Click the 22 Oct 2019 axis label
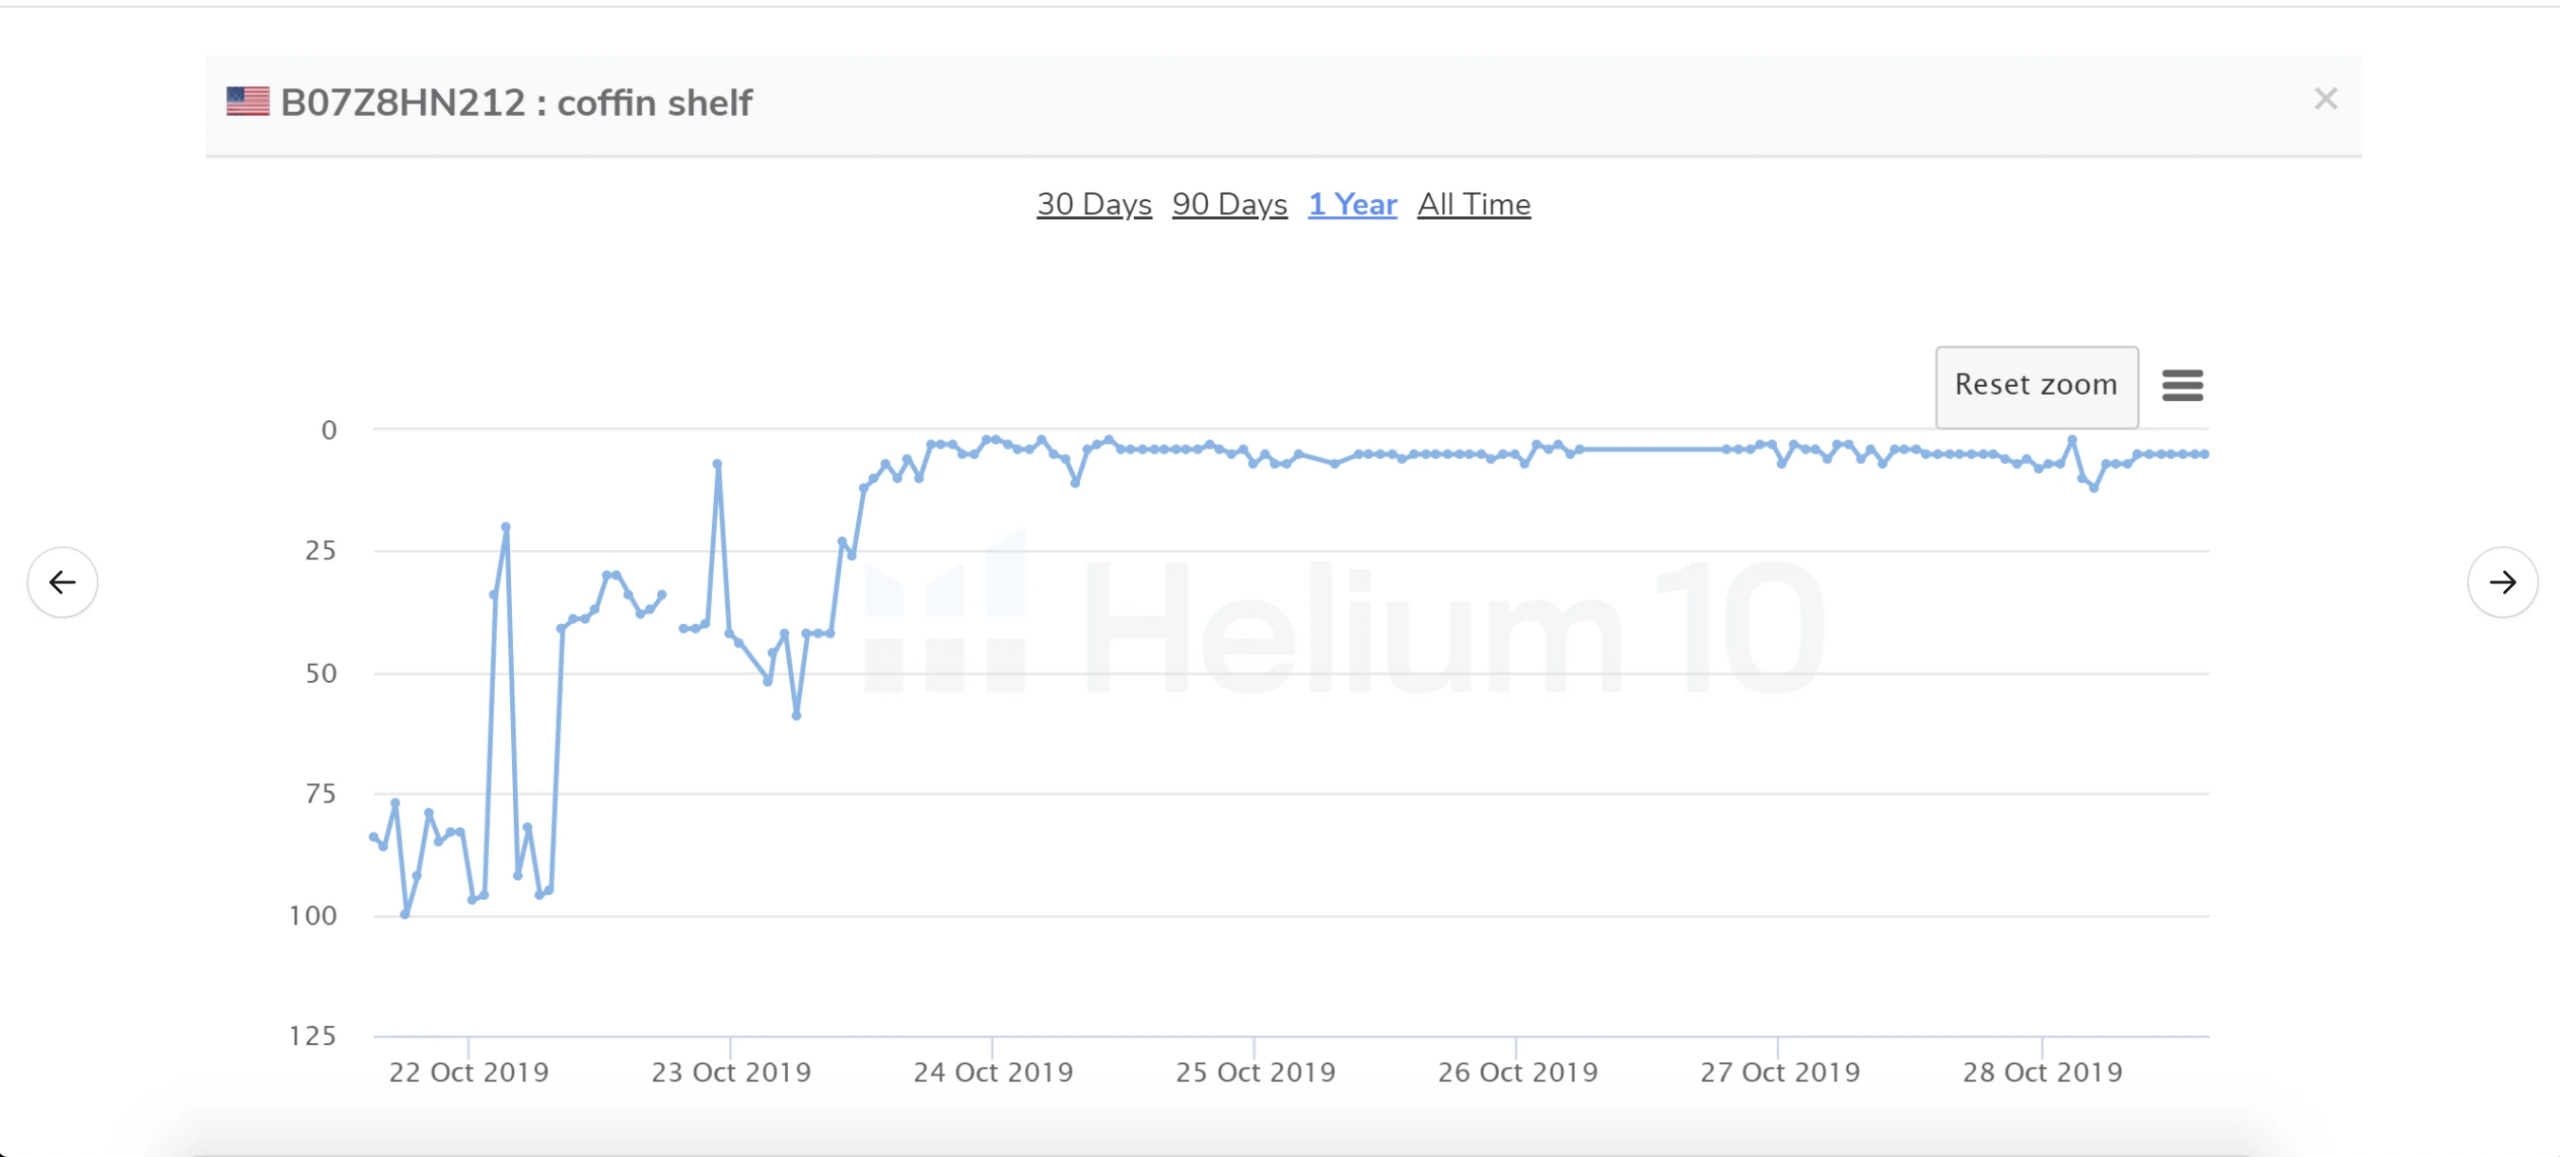The image size is (2560, 1157). [469, 1072]
